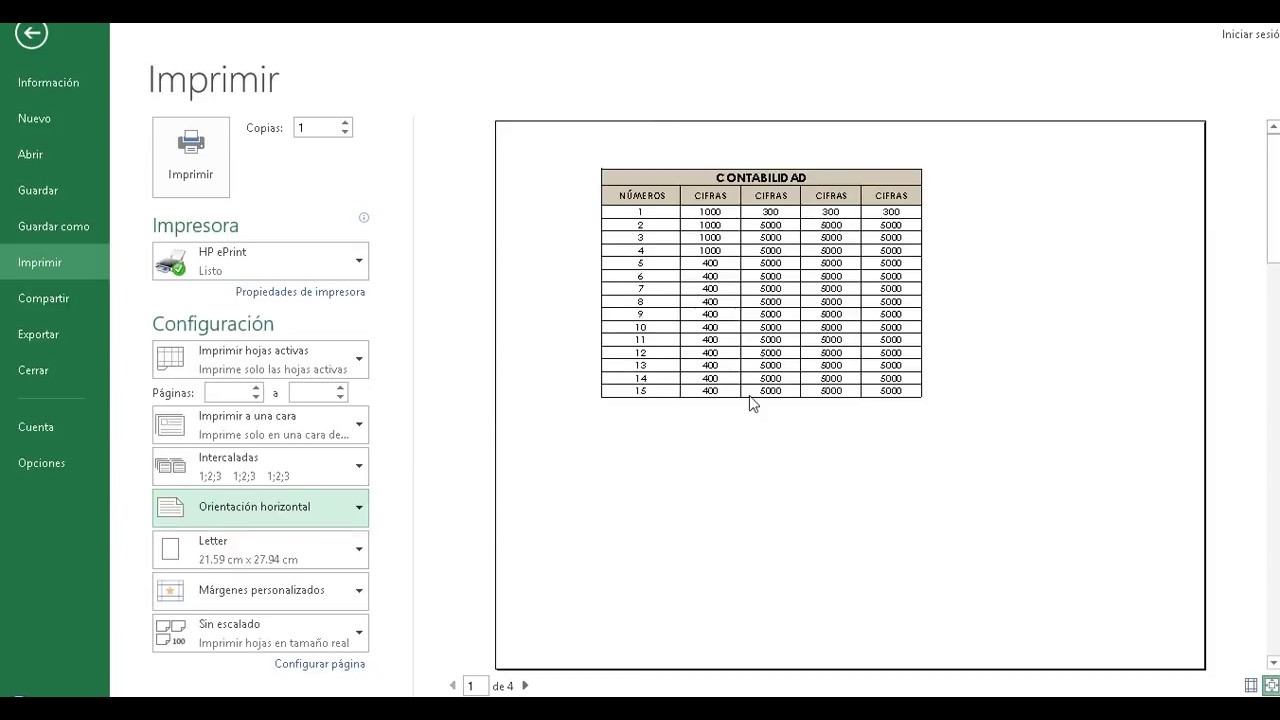Open the Márgenes personalizados dropdown
The height and width of the screenshot is (720, 1280).
pos(359,591)
